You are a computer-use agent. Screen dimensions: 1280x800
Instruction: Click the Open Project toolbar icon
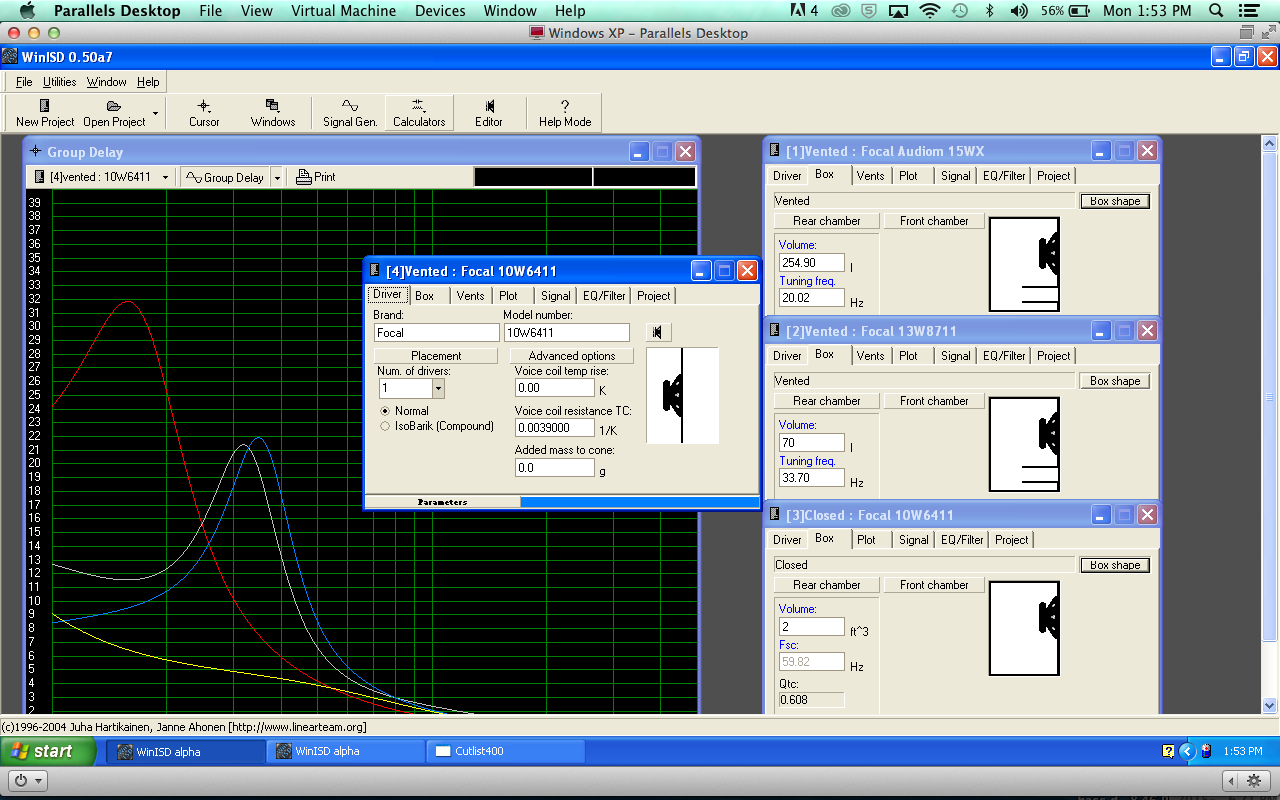pos(114,112)
